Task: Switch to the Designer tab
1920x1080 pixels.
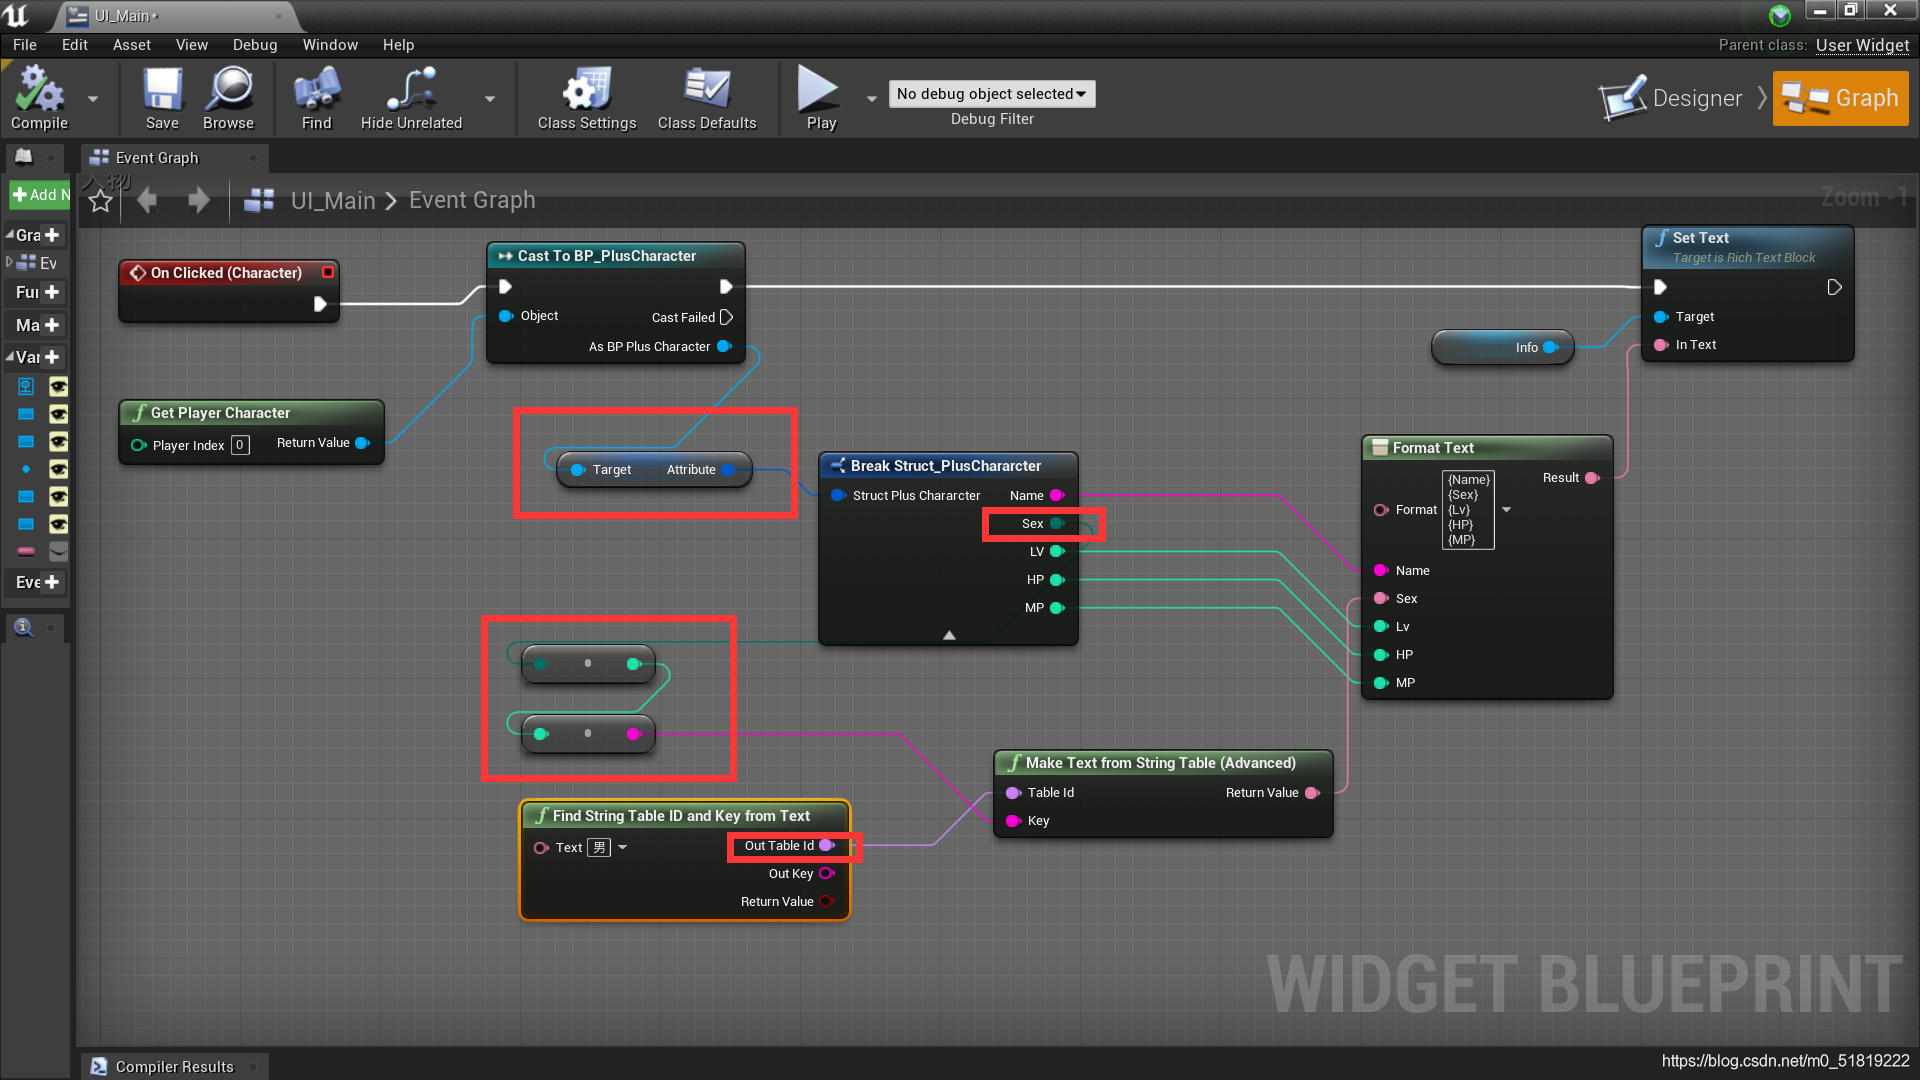Action: point(1690,98)
